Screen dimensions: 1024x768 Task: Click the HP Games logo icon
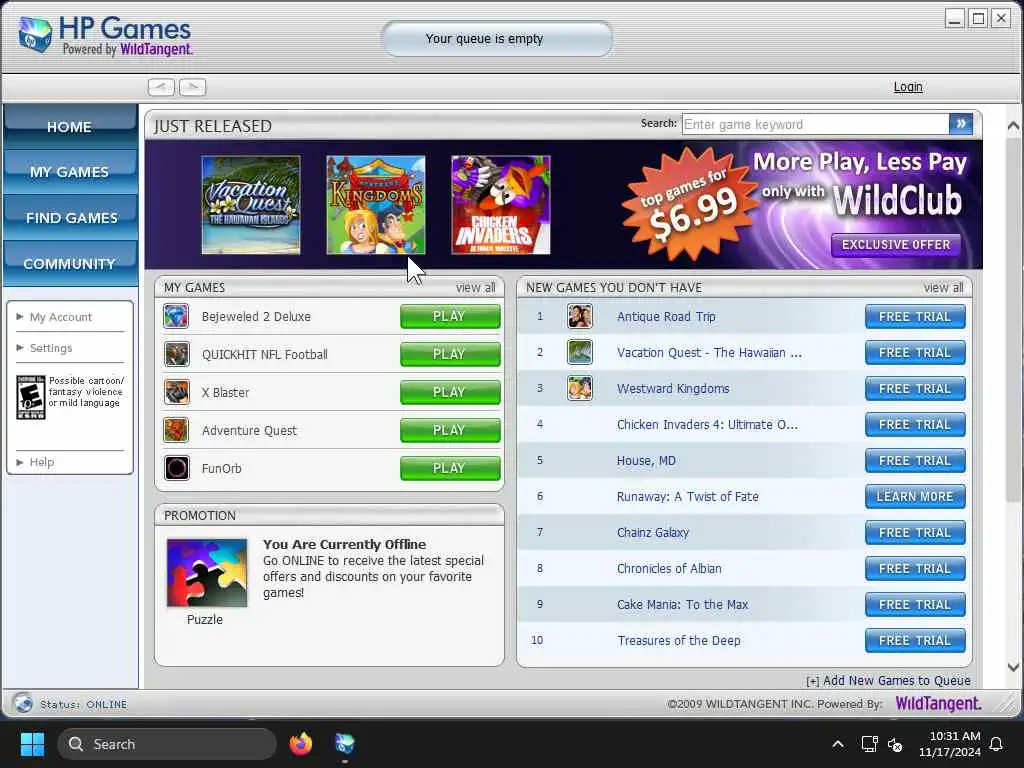(x=35, y=34)
